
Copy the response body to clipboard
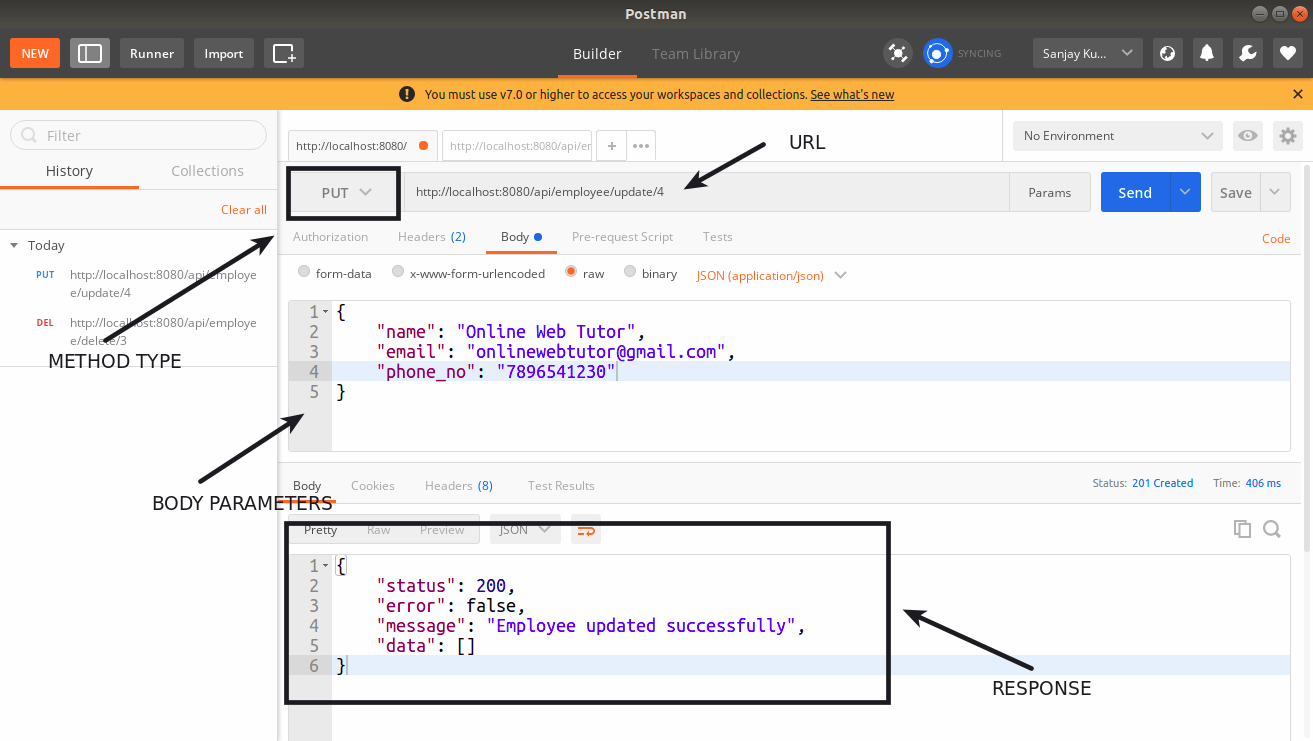pos(1242,529)
